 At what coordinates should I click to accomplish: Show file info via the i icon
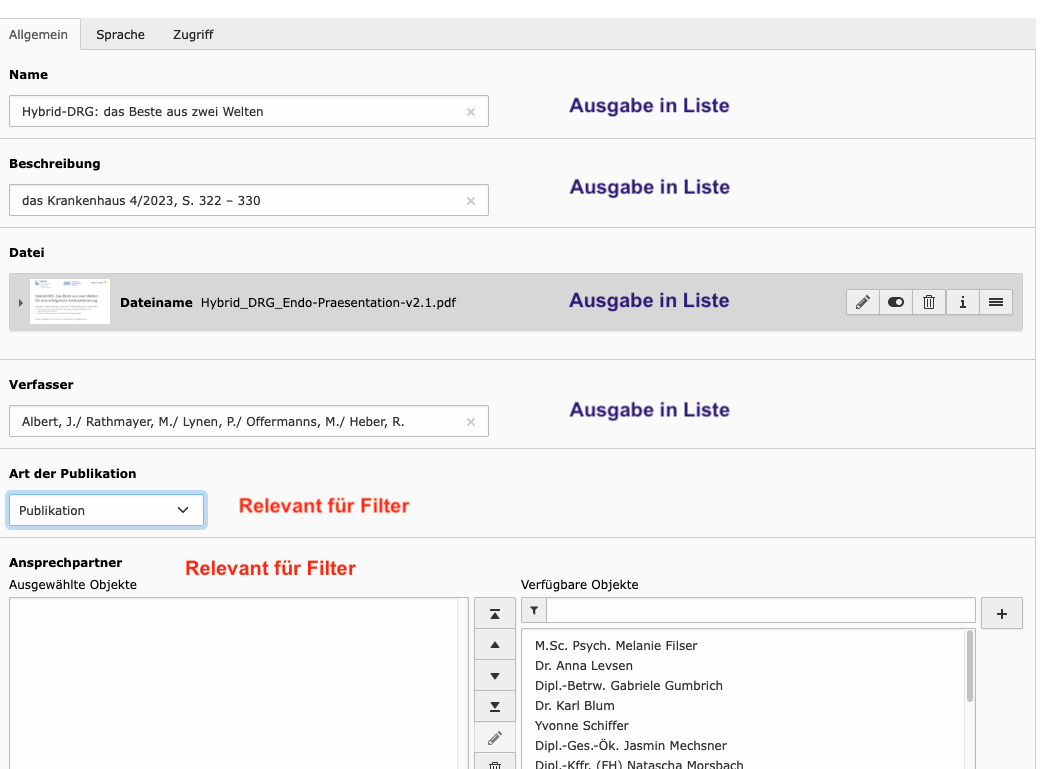click(962, 302)
